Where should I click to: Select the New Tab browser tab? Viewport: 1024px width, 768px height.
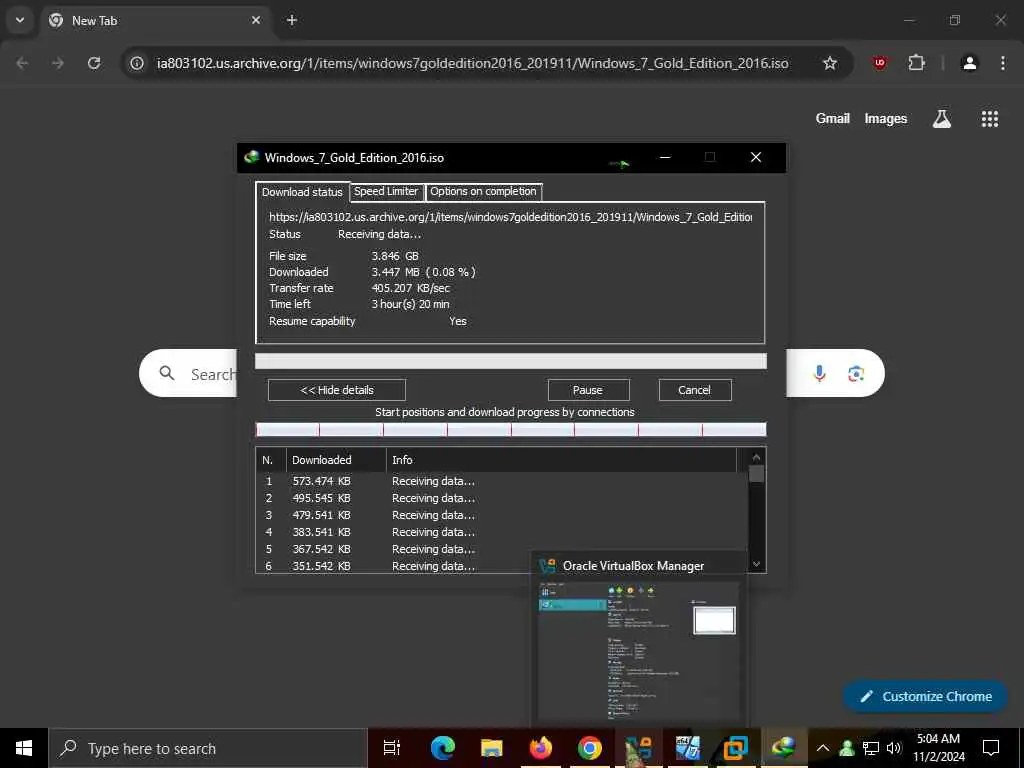(157, 21)
